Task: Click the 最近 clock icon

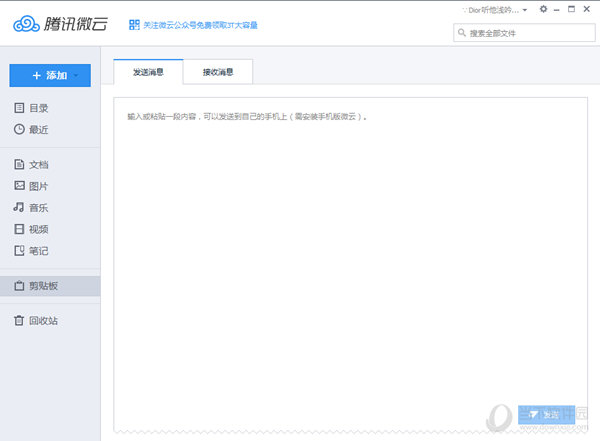Action: (19, 129)
